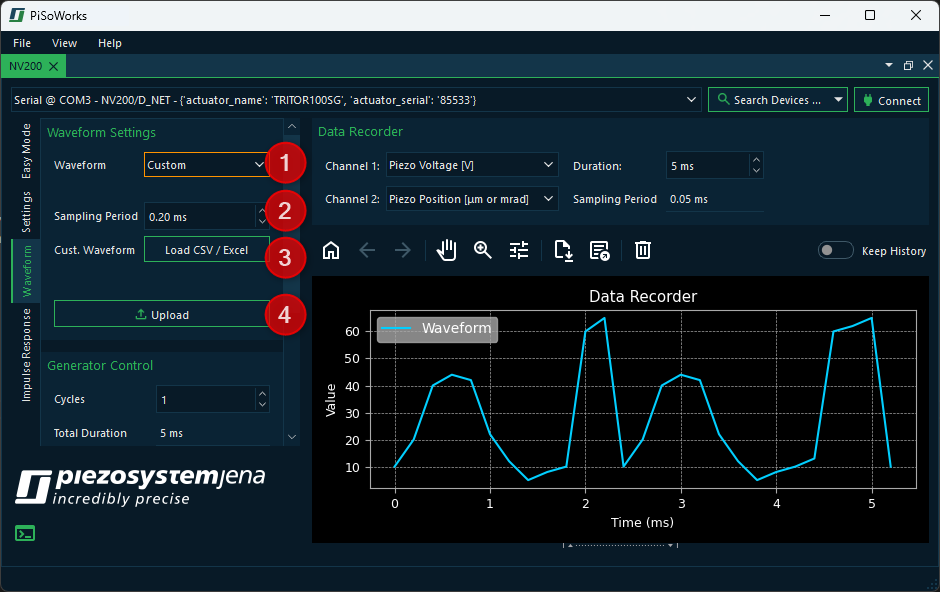Reset plot view with the home icon

click(331, 250)
